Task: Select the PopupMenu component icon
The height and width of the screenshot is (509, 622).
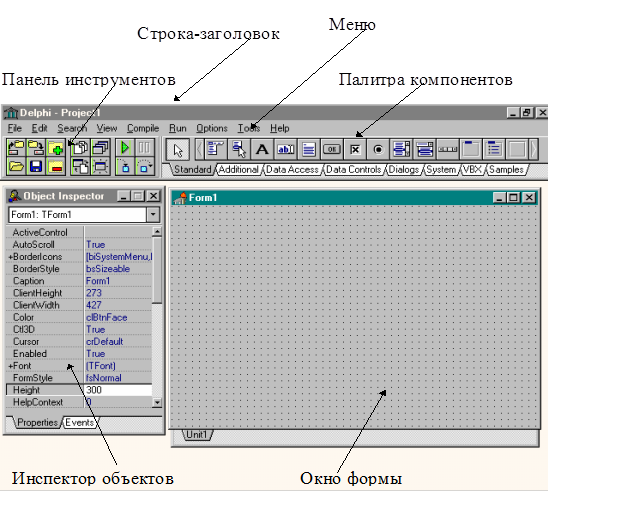Action: coord(239,150)
